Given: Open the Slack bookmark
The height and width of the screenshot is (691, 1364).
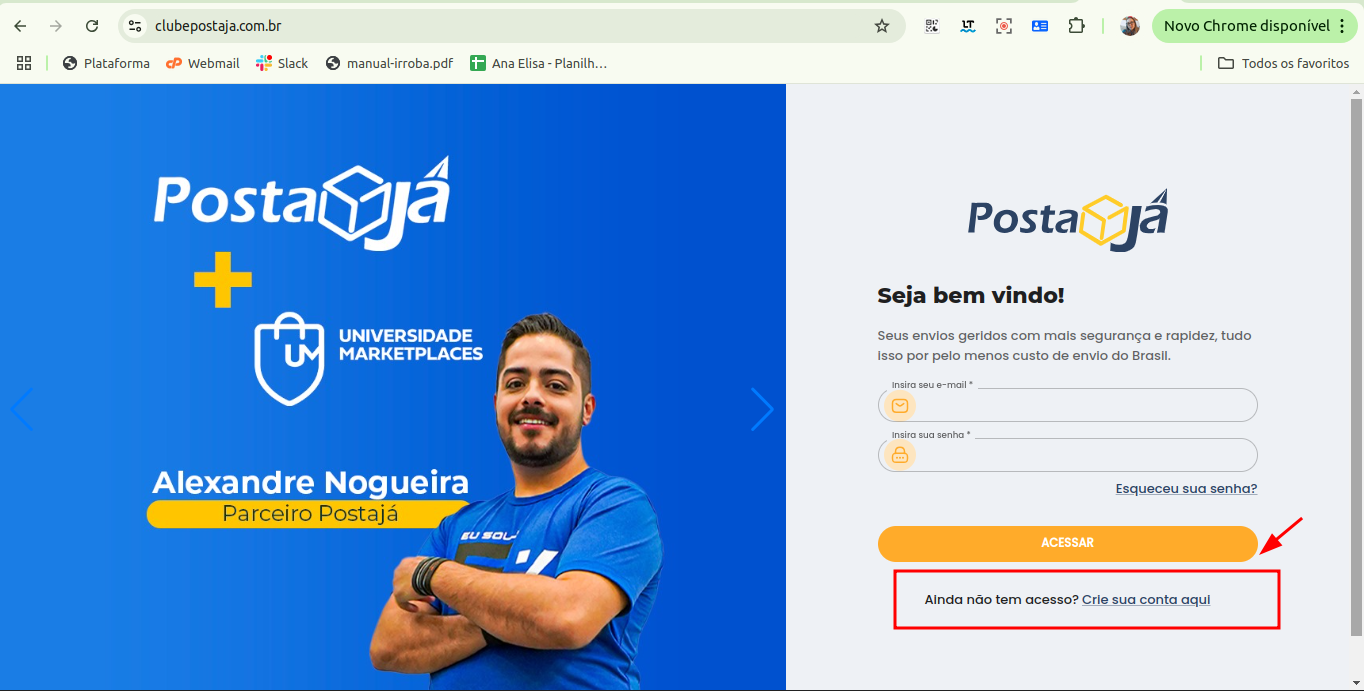Looking at the screenshot, I should click(282, 63).
